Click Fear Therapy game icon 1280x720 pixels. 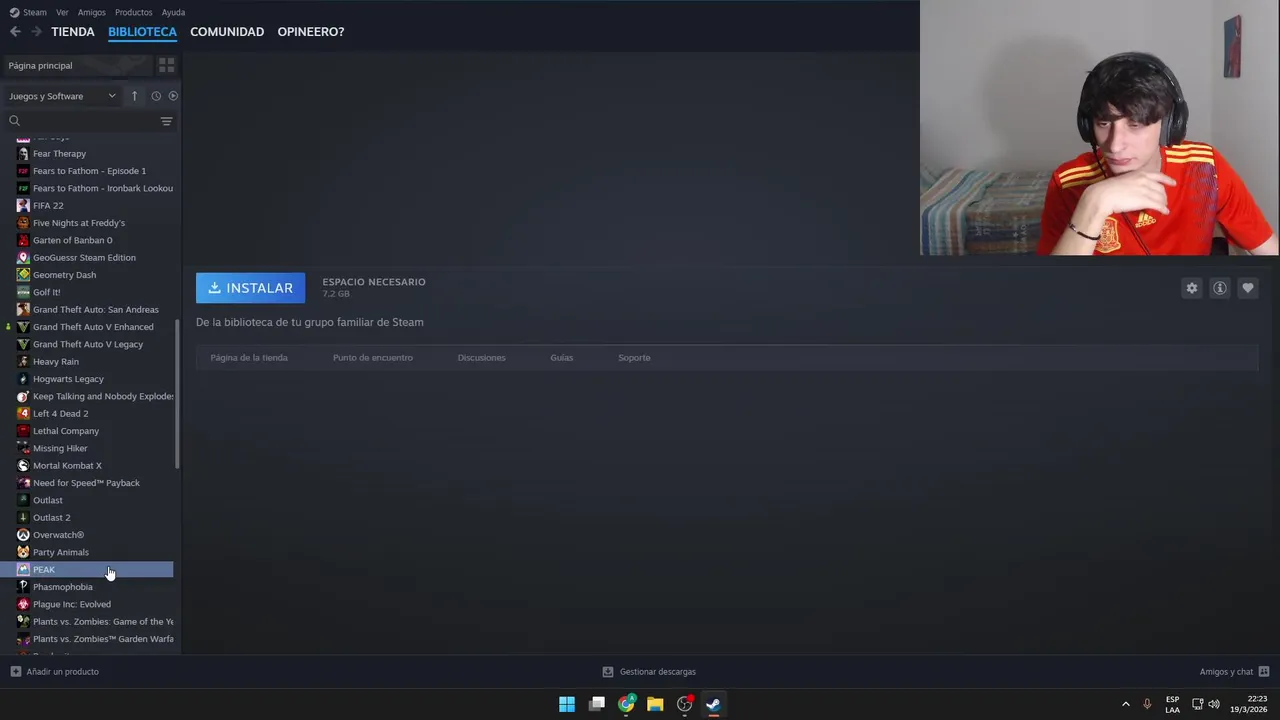[23, 154]
